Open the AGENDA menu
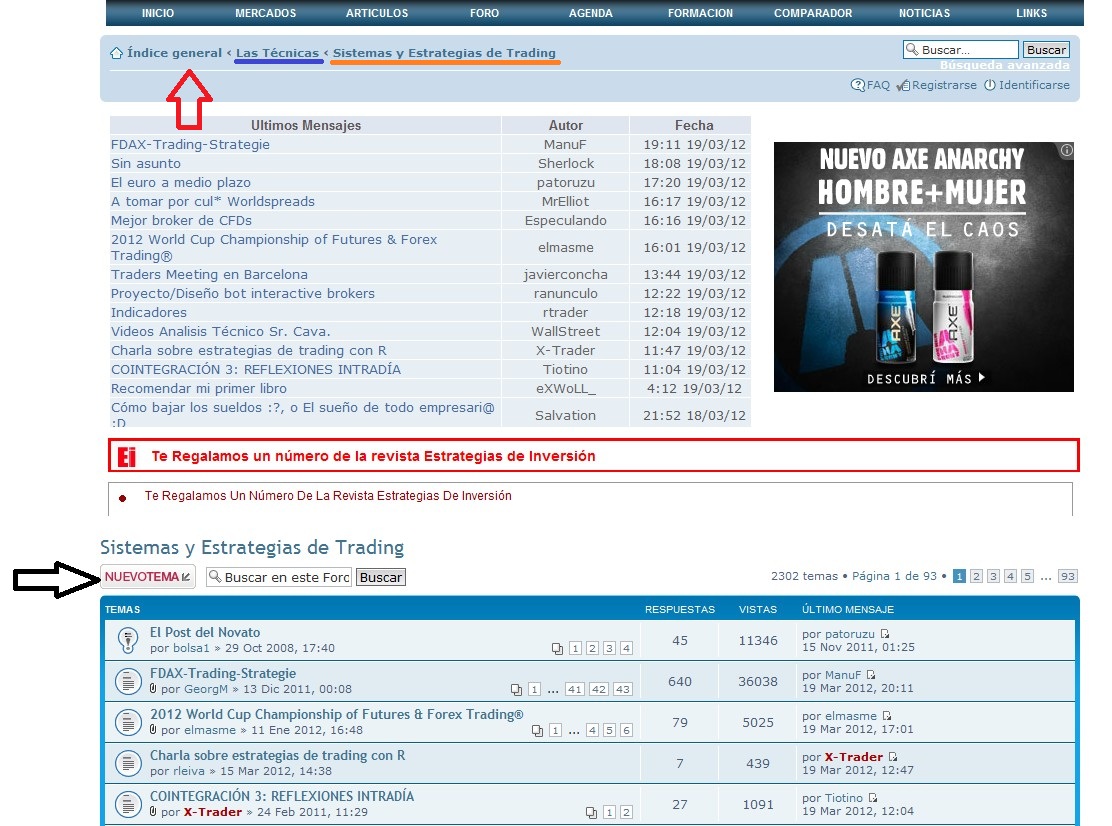 [x=591, y=13]
